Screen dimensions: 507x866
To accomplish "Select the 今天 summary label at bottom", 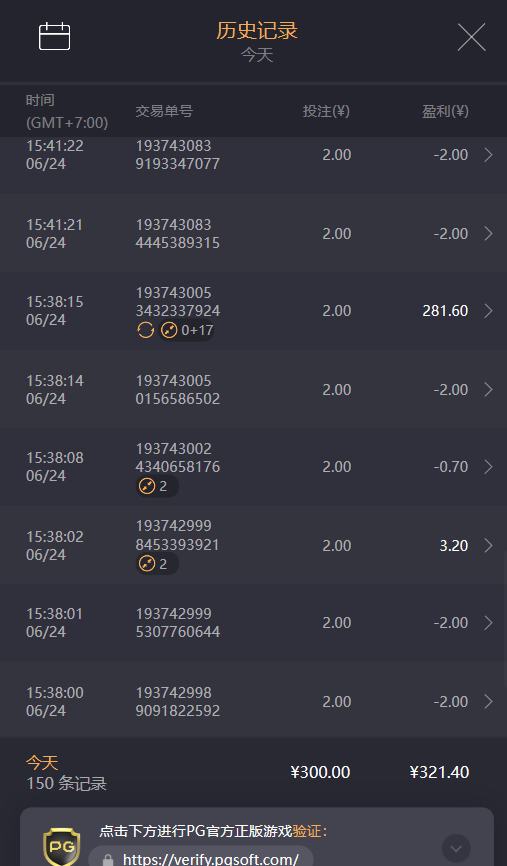I will [42, 763].
